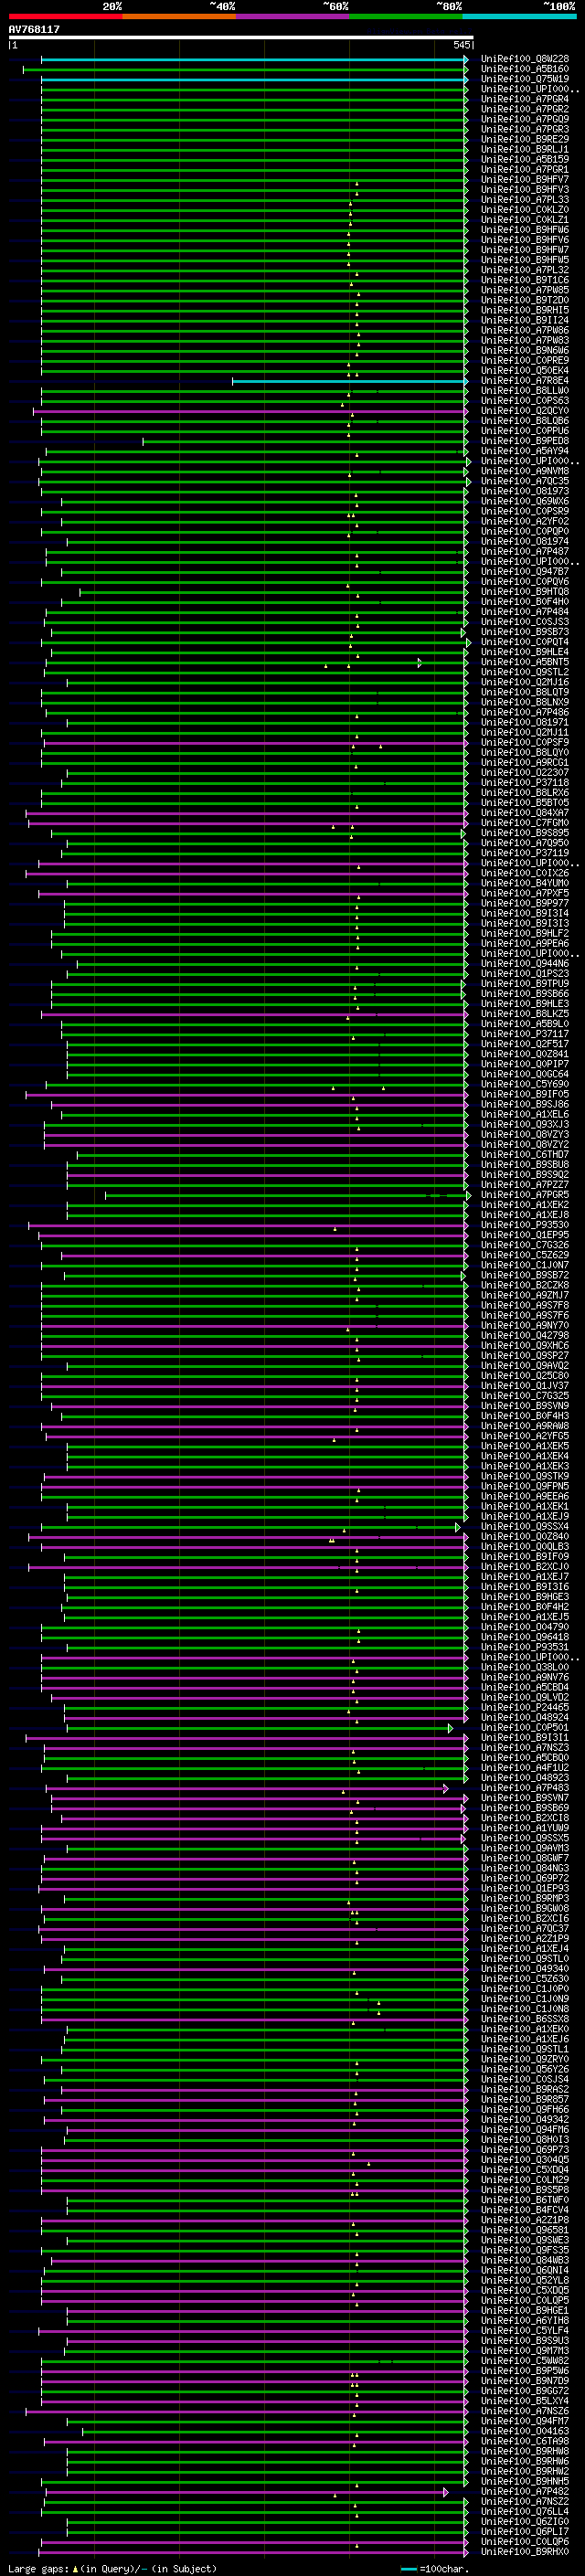Image resolution: width=585 pixels, height=2576 pixels.
Task: Click the UniRef100_C6THD7 label
Action: (x=525, y=1155)
